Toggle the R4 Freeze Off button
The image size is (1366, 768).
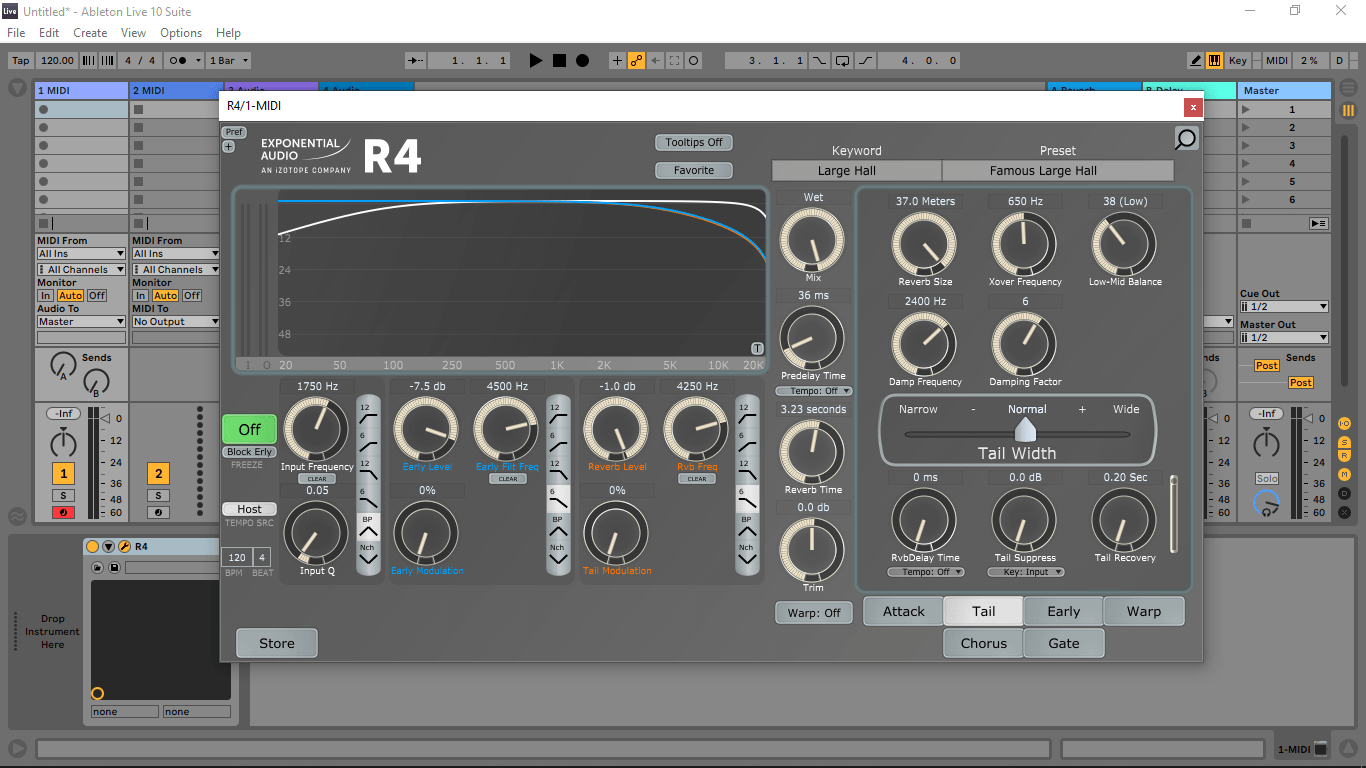click(250, 429)
